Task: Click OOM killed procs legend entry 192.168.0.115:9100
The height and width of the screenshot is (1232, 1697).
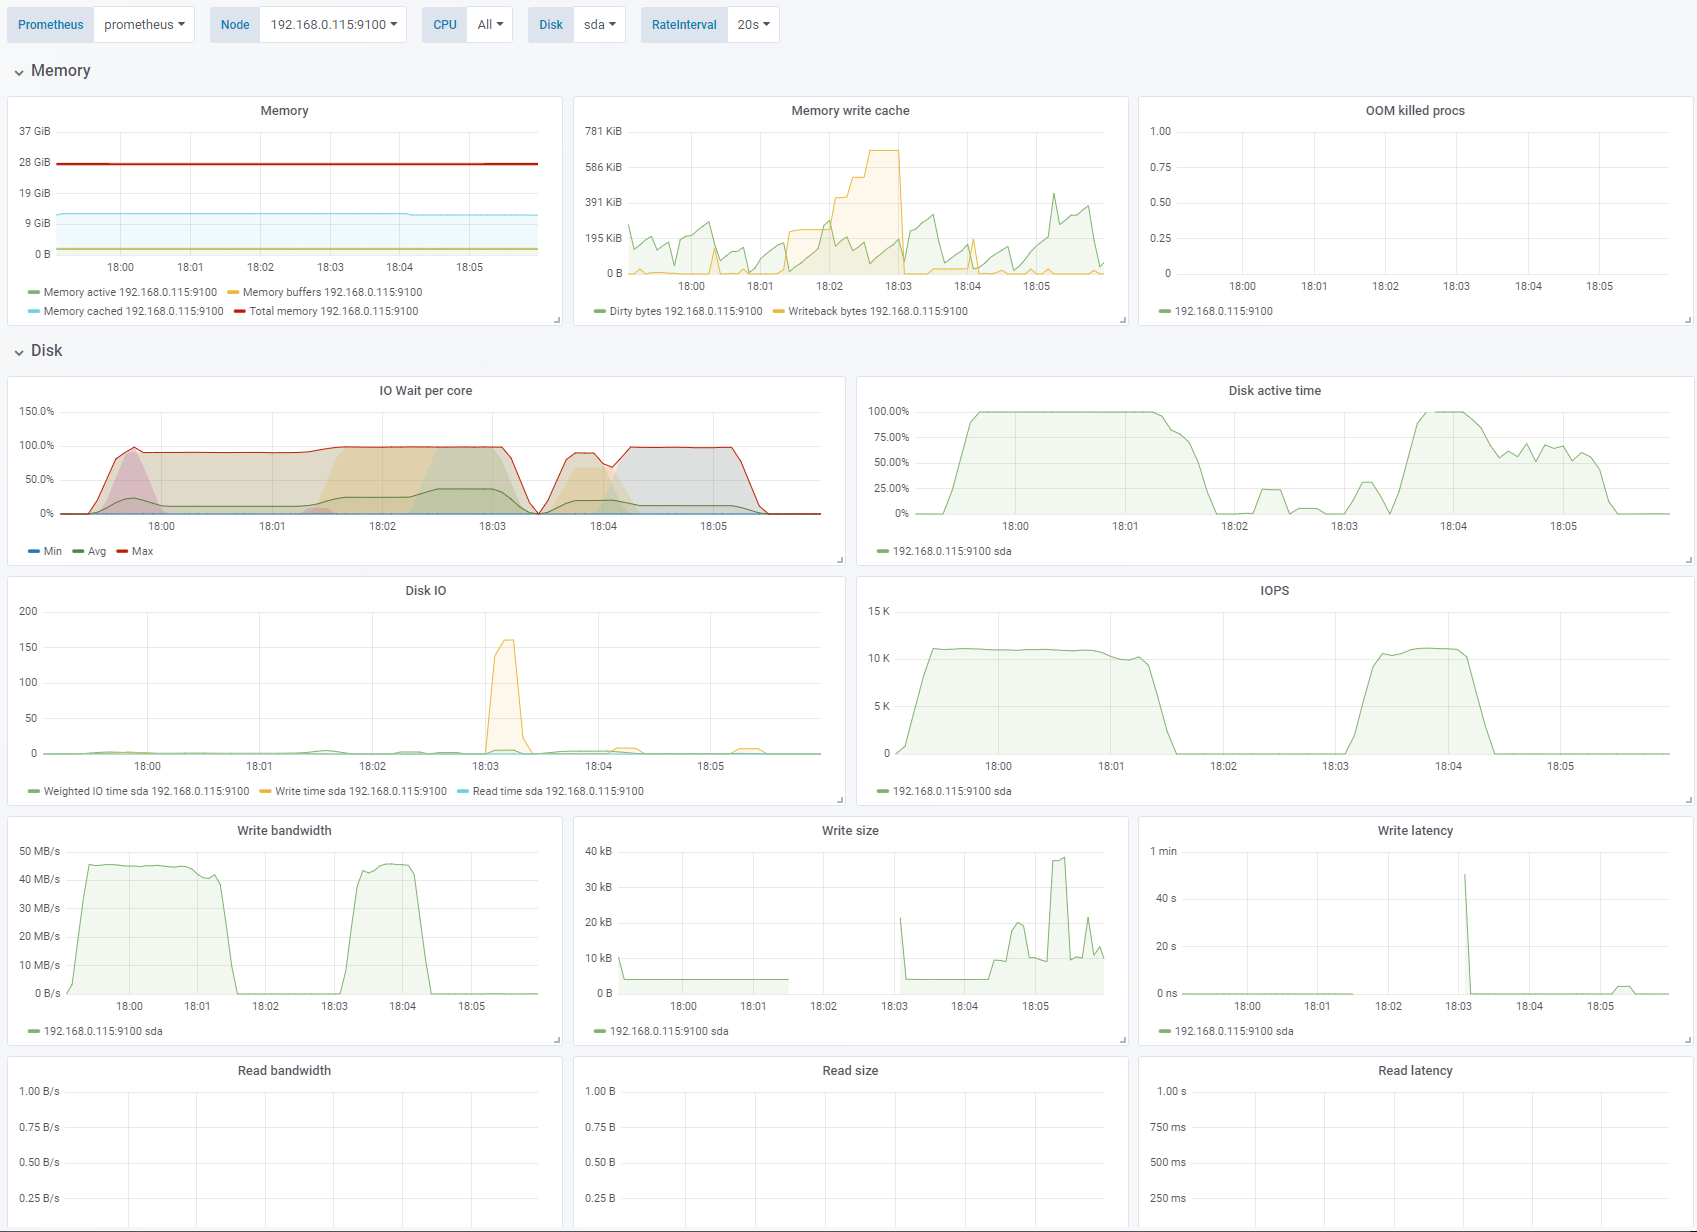Action: 1224,311
